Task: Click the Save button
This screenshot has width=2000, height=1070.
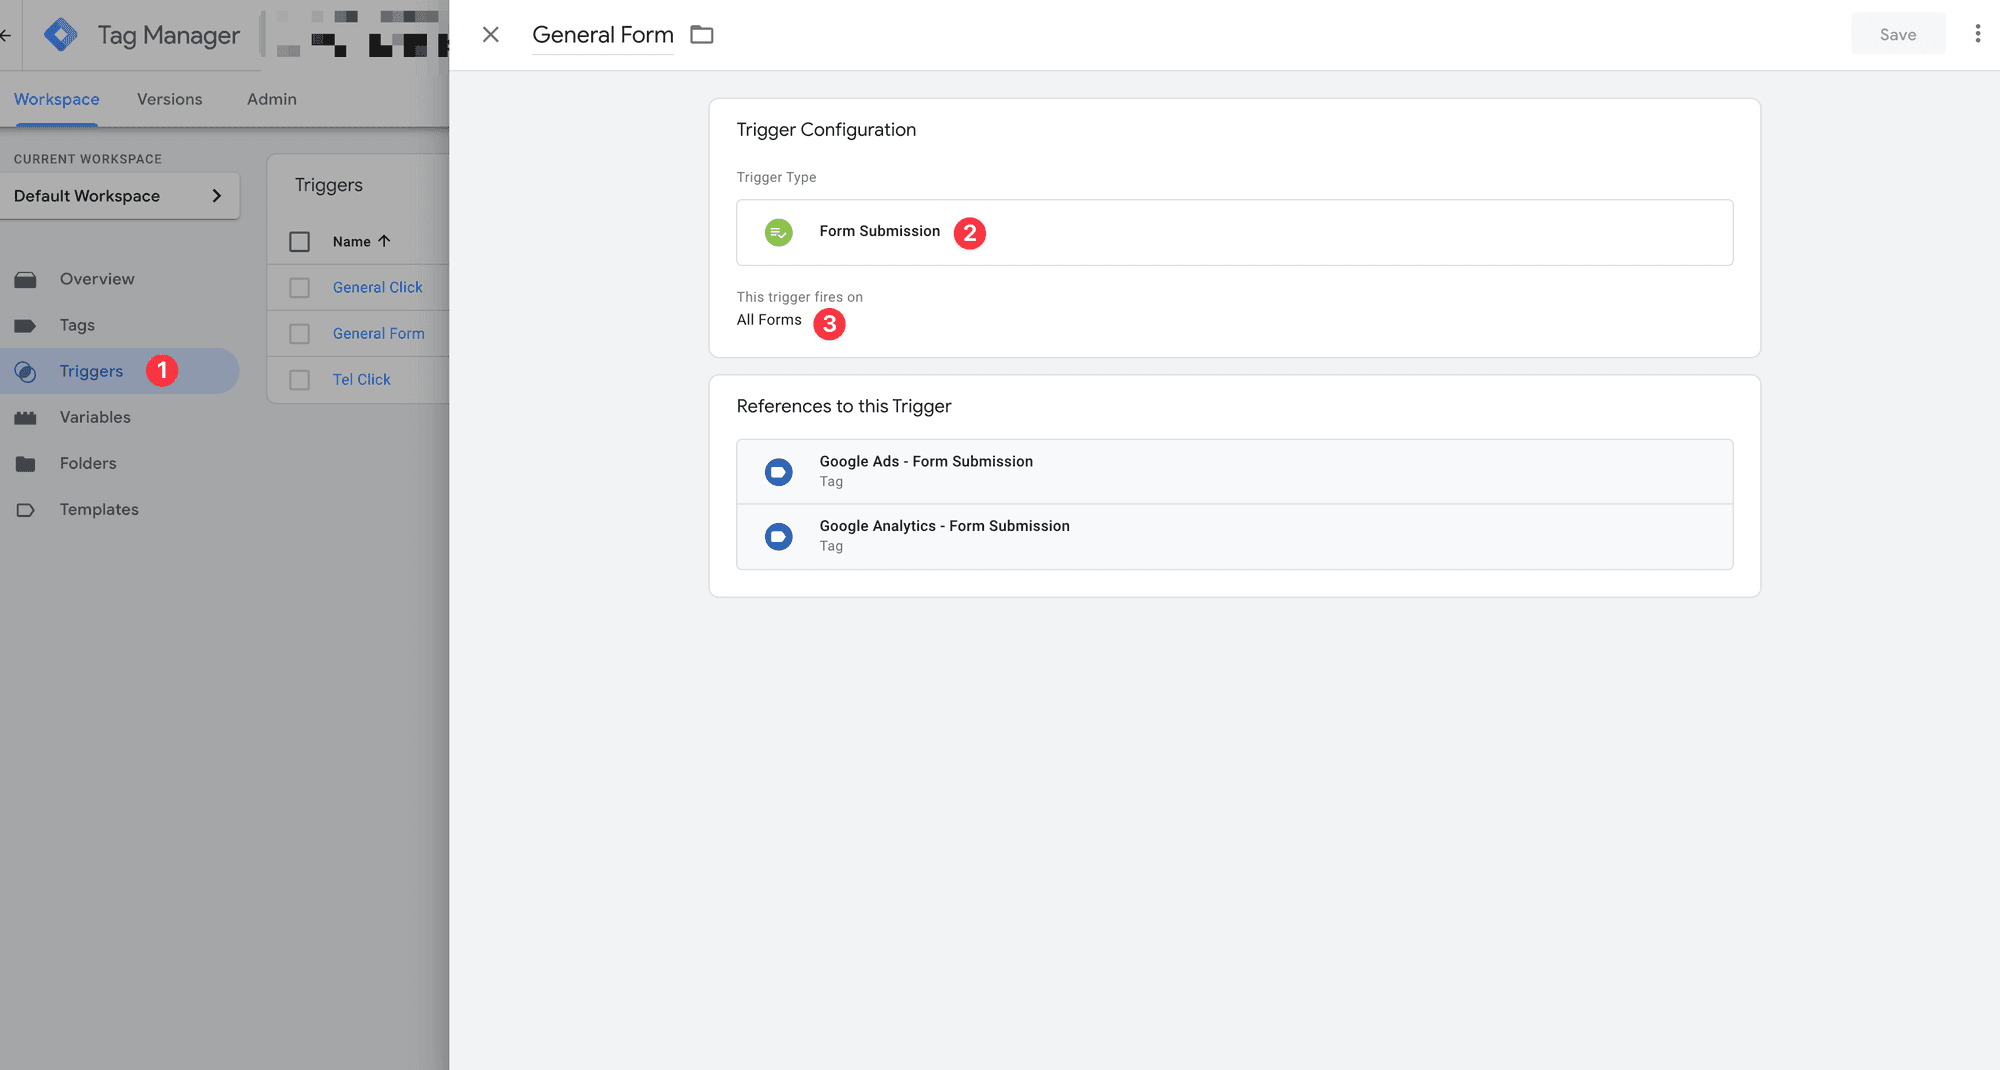Action: [1897, 34]
